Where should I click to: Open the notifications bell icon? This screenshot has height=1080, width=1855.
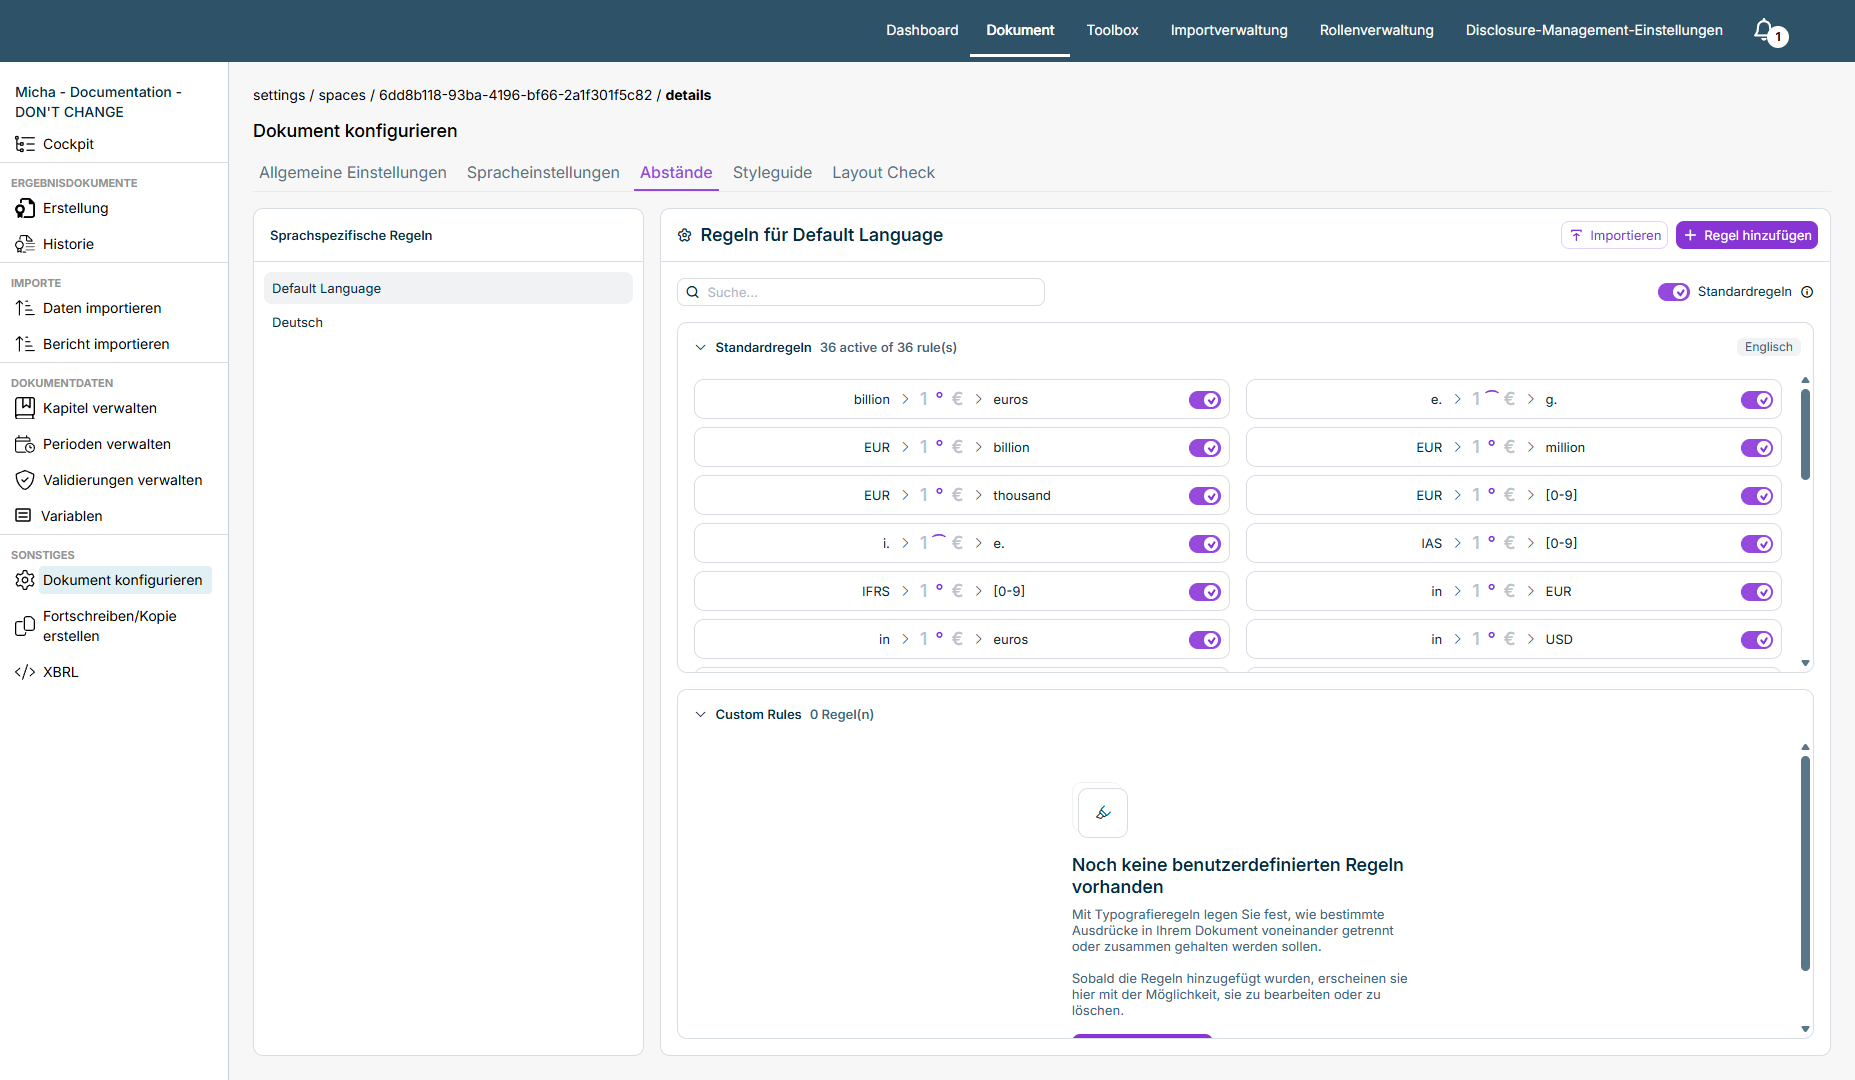click(1765, 30)
